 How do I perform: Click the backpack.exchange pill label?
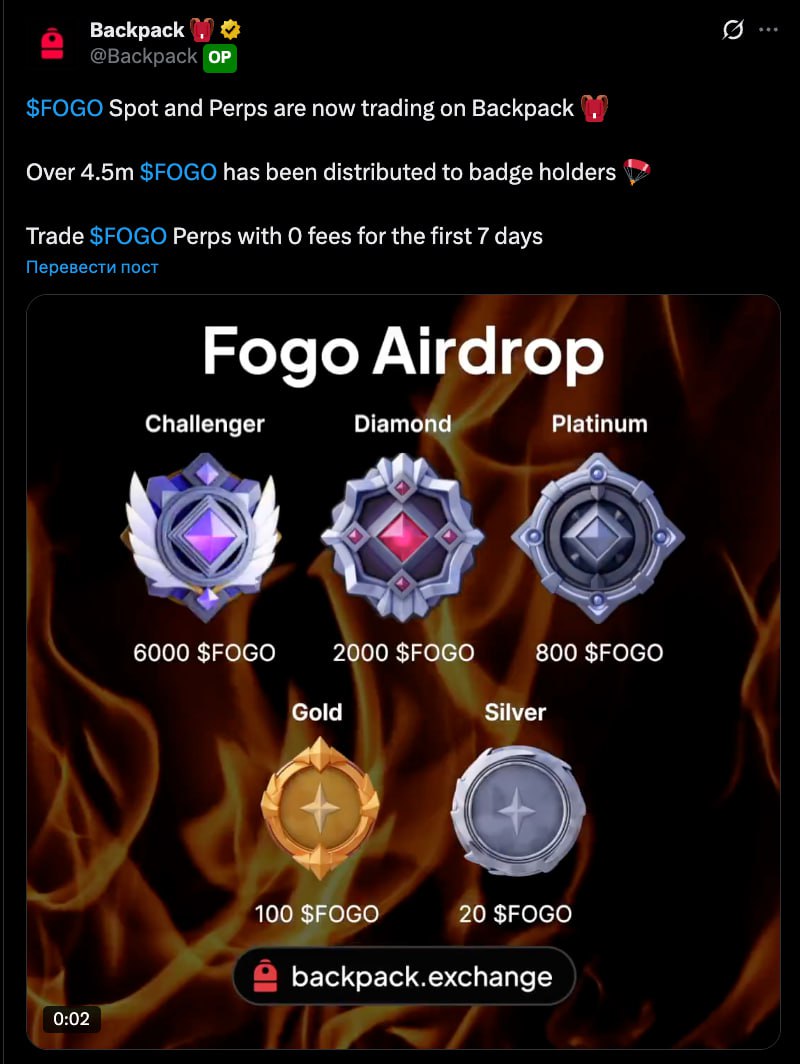[404, 976]
